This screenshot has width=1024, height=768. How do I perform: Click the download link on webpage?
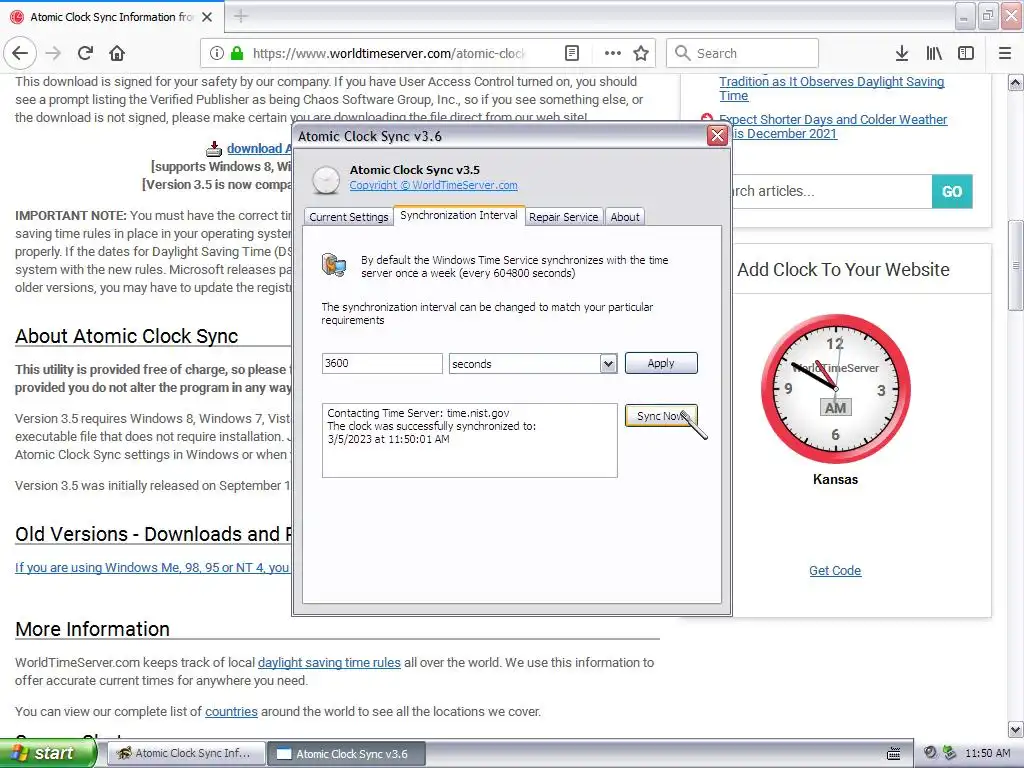[x=258, y=149]
